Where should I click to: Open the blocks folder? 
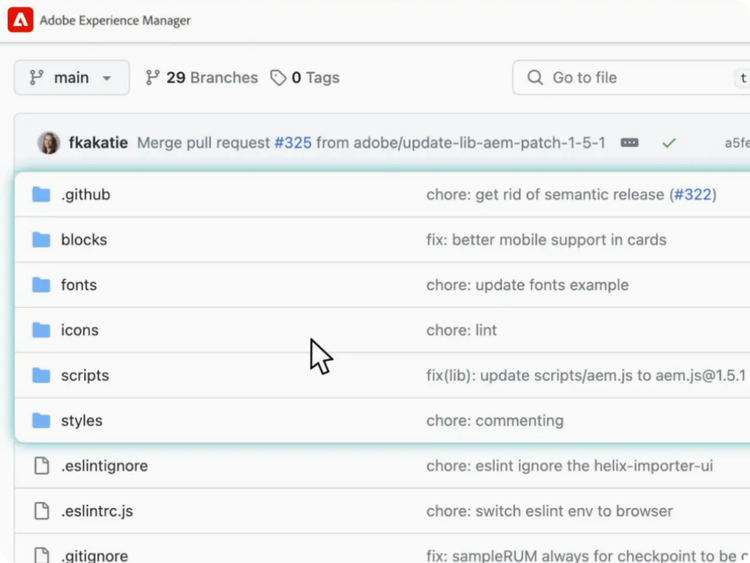pos(83,240)
